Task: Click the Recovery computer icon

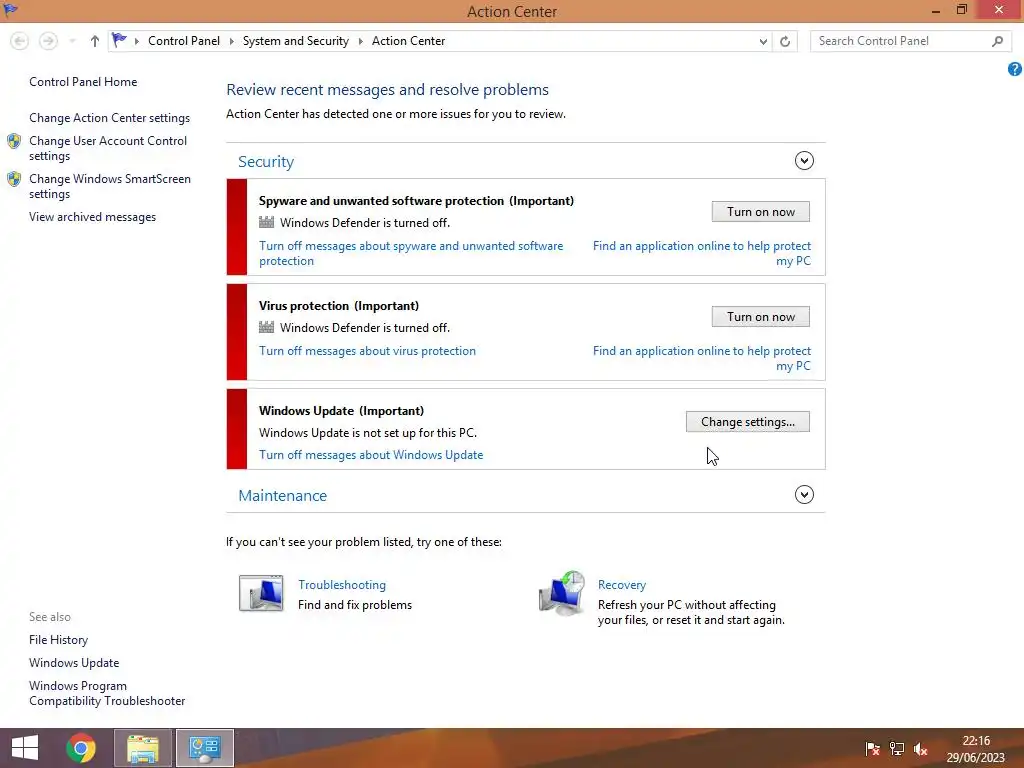Action: coord(562,593)
